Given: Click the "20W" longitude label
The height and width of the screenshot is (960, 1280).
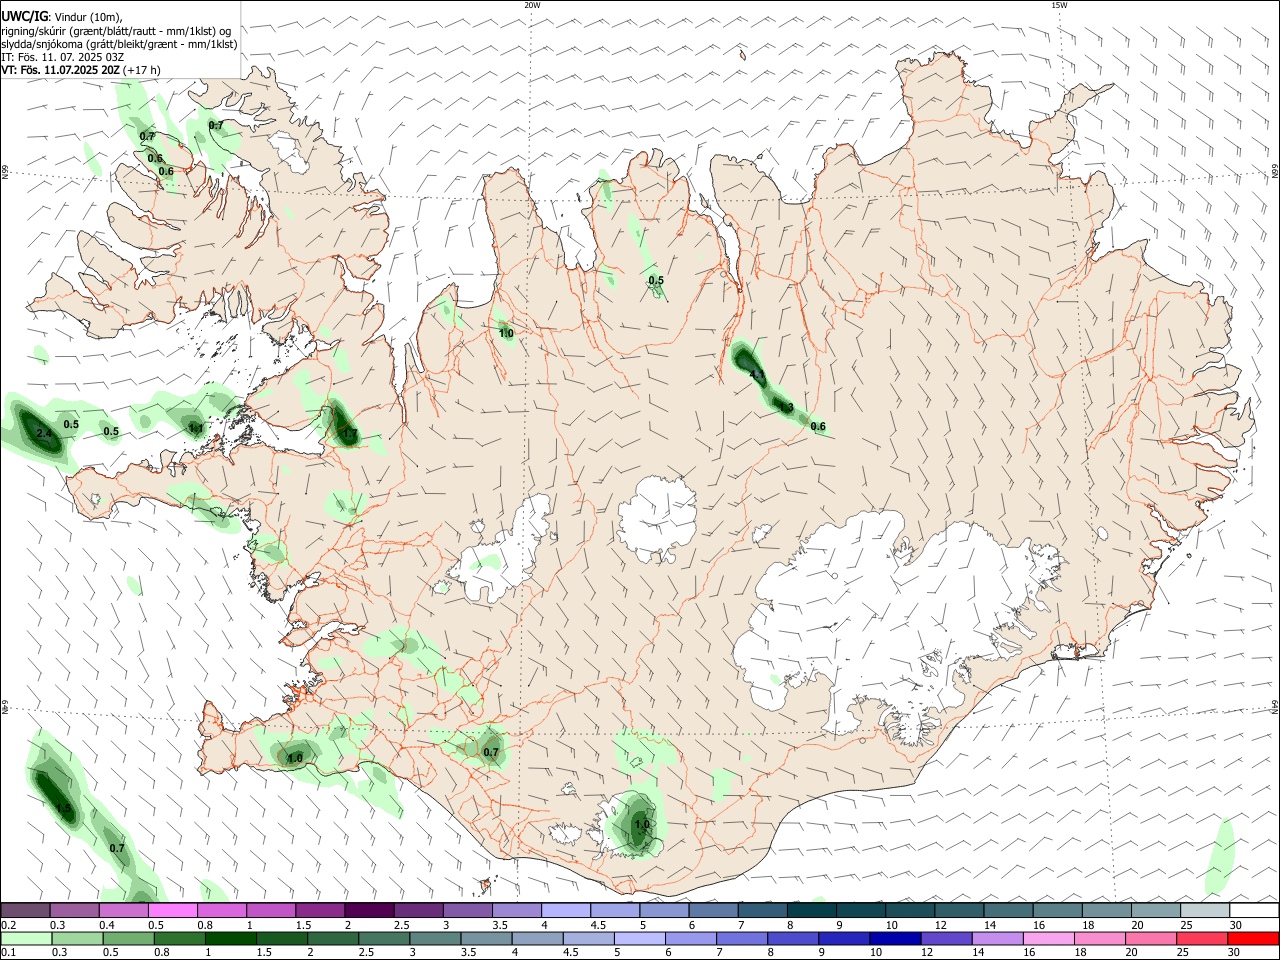Looking at the screenshot, I should click(x=532, y=5).
